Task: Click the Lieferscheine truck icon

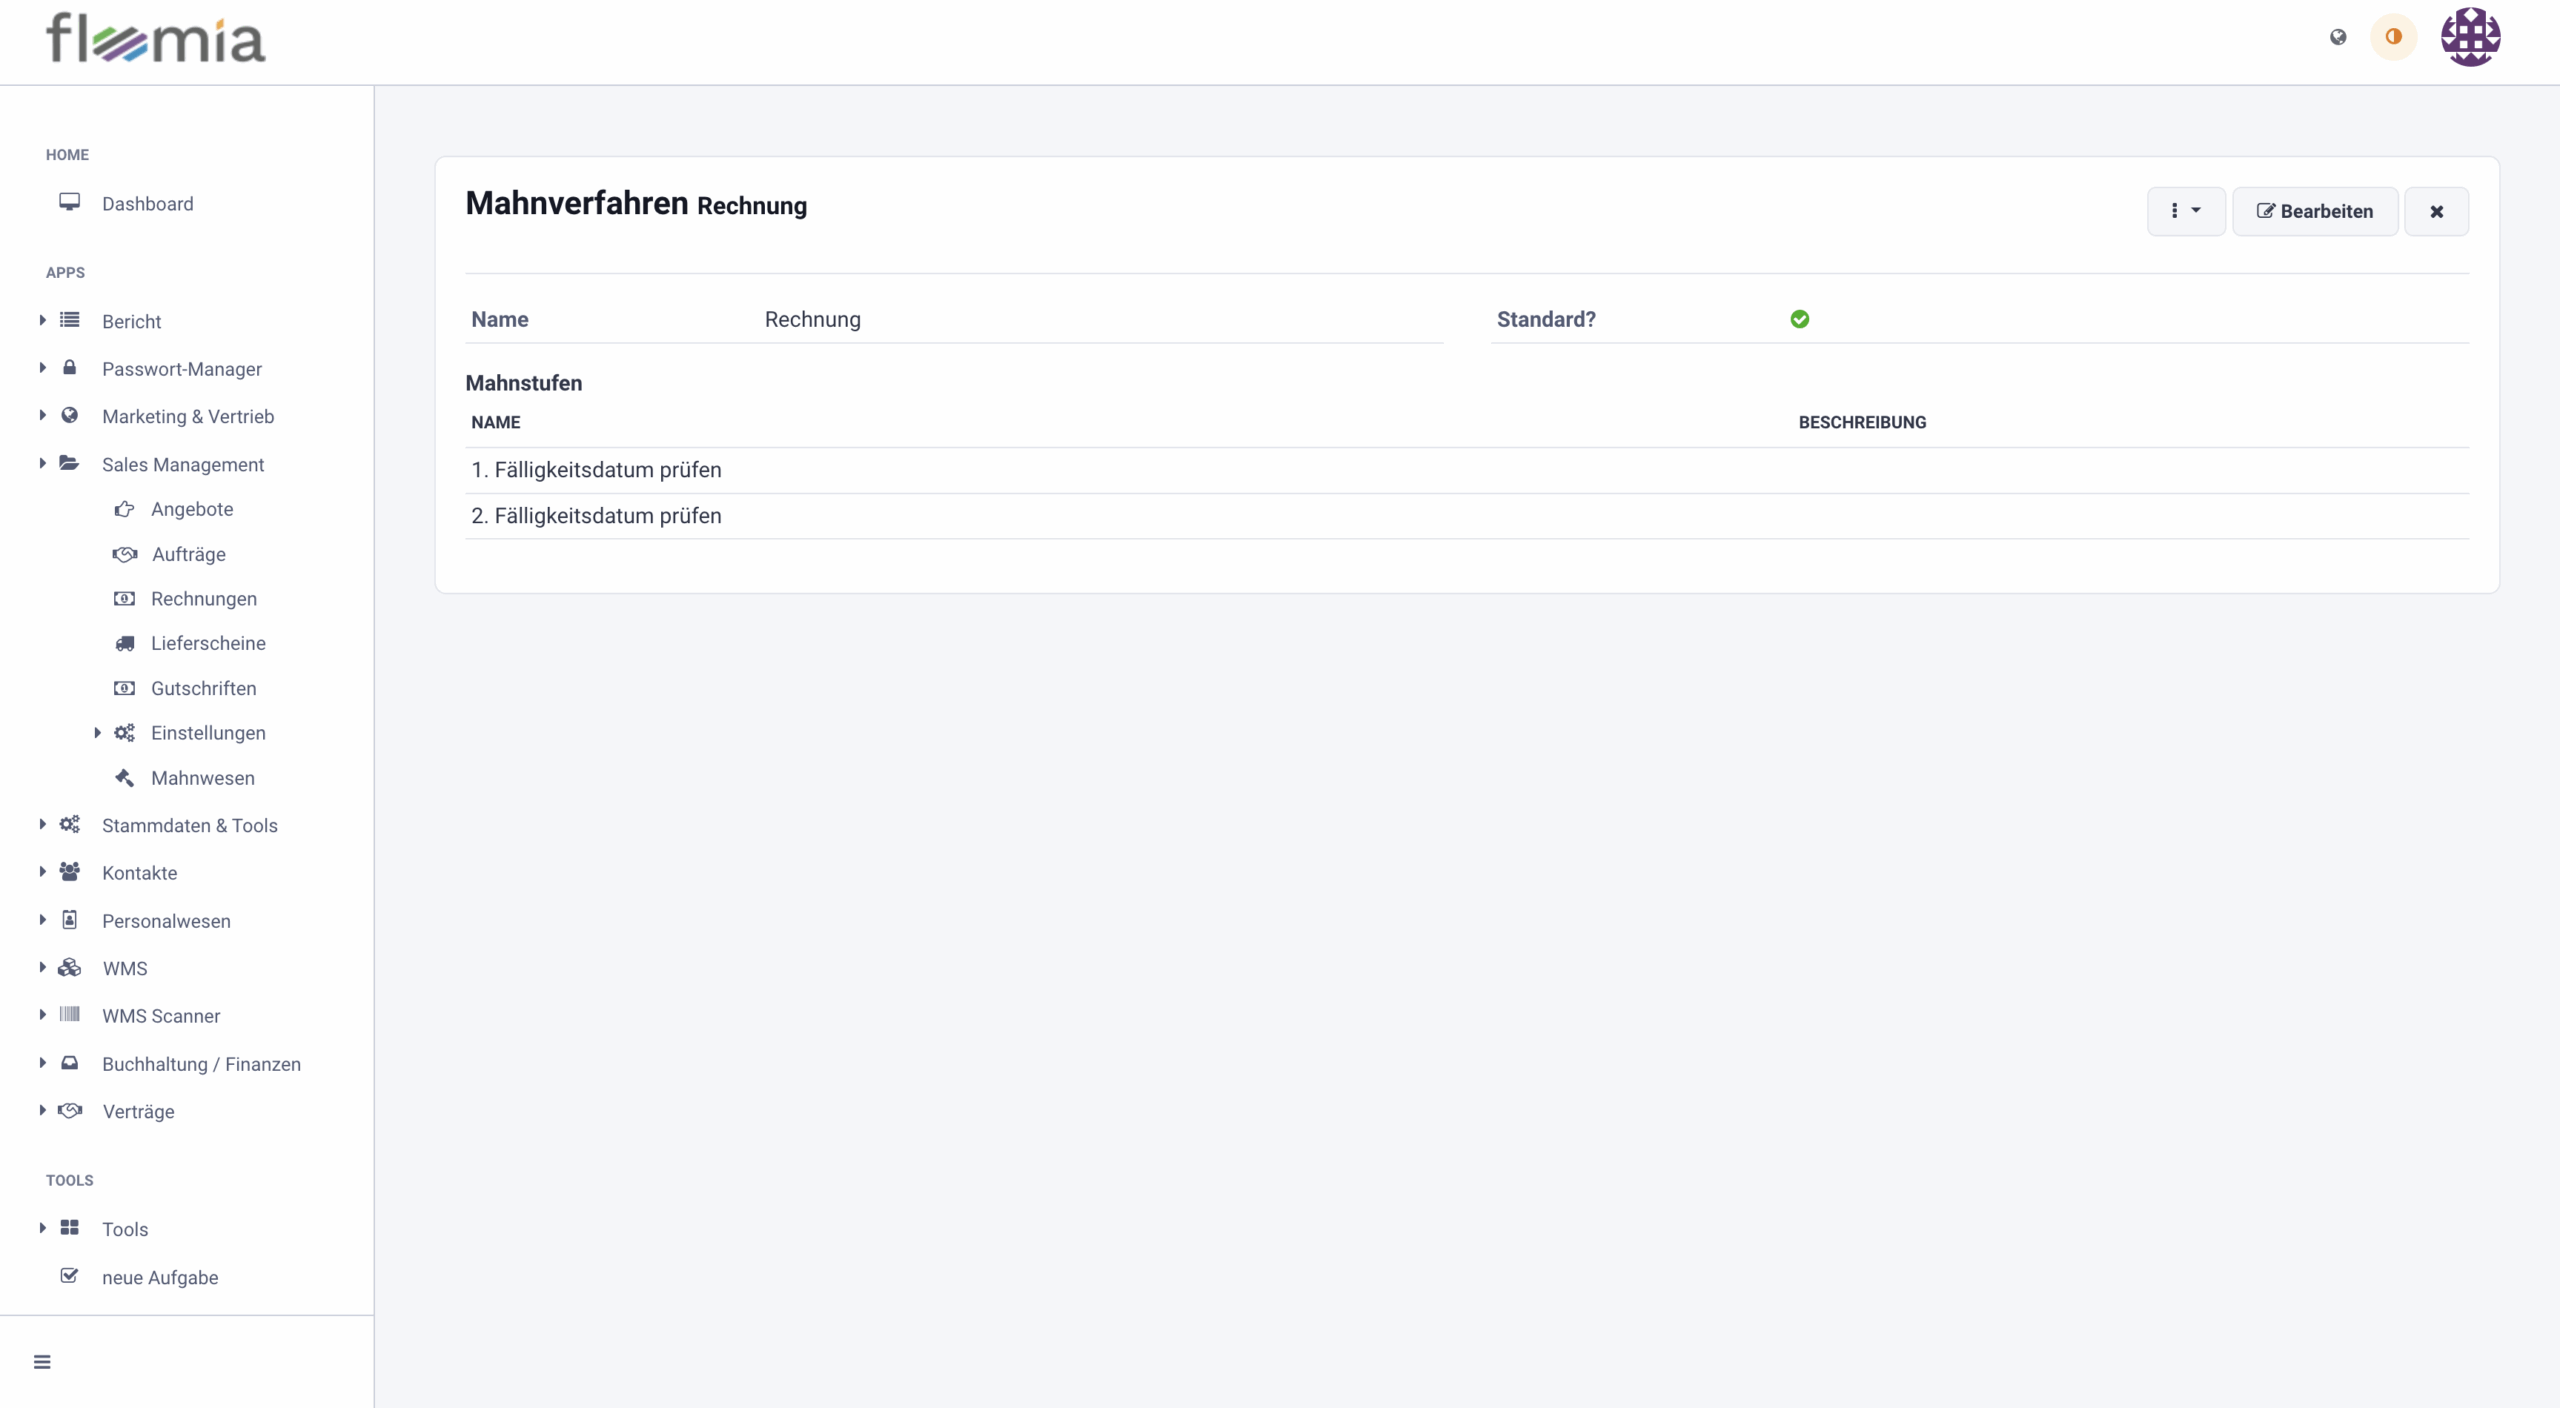Action: point(124,644)
